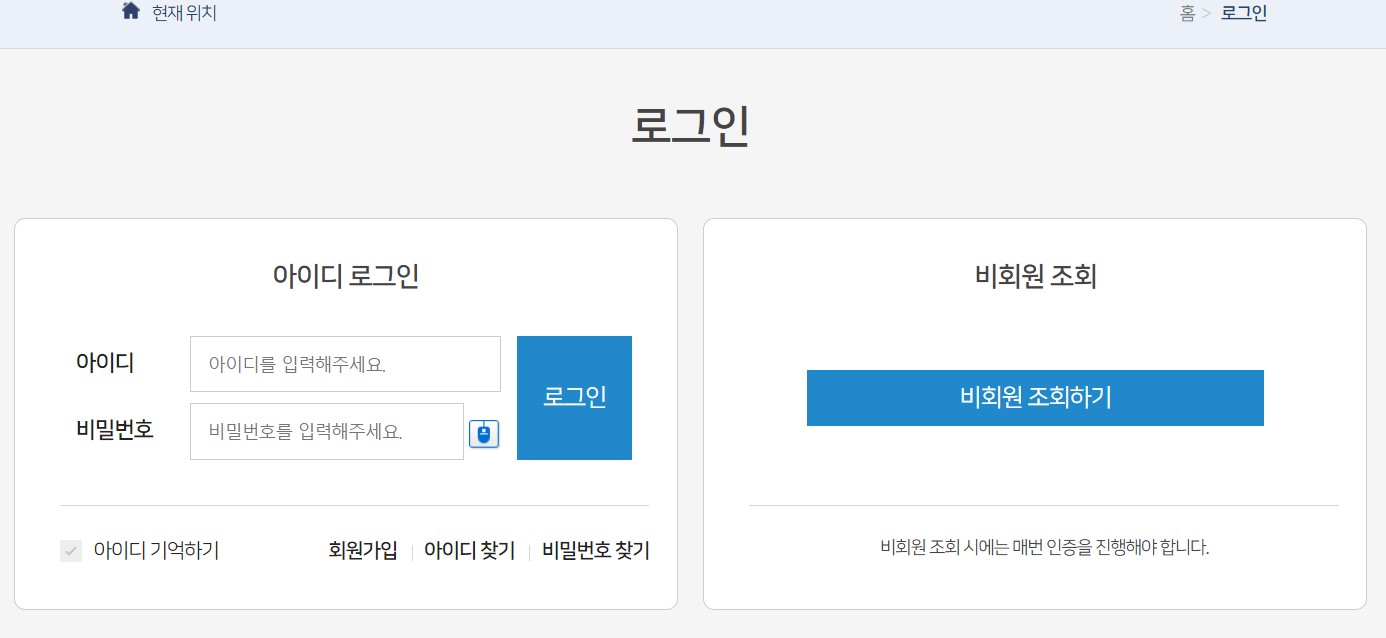1386x638 pixels.
Task: Click the 현재 위치 label
Action: click(x=184, y=13)
